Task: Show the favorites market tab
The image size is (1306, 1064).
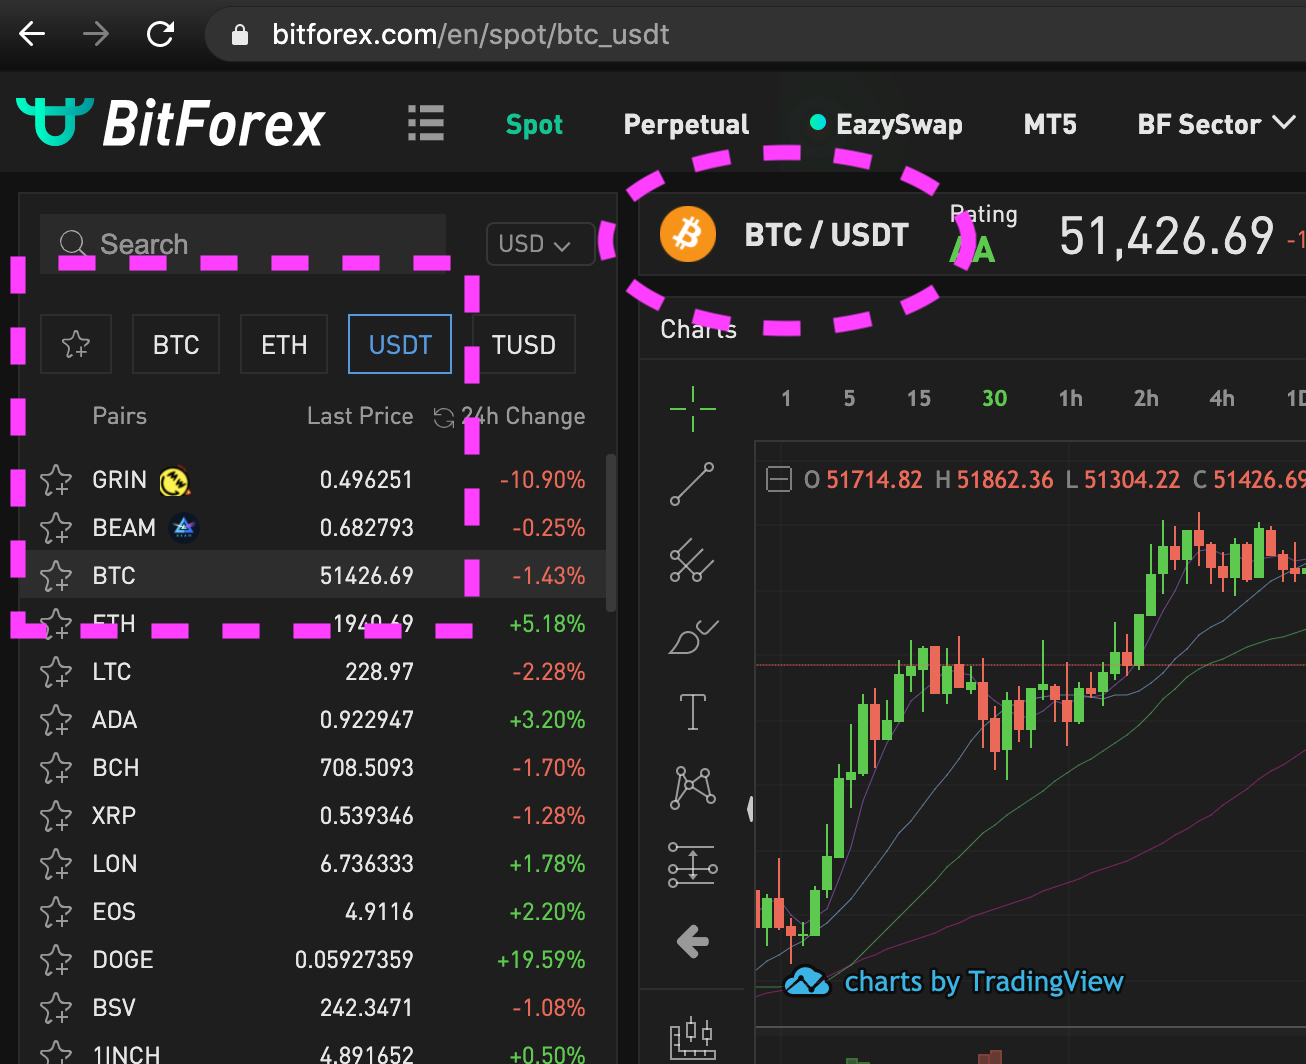Action: tap(76, 344)
